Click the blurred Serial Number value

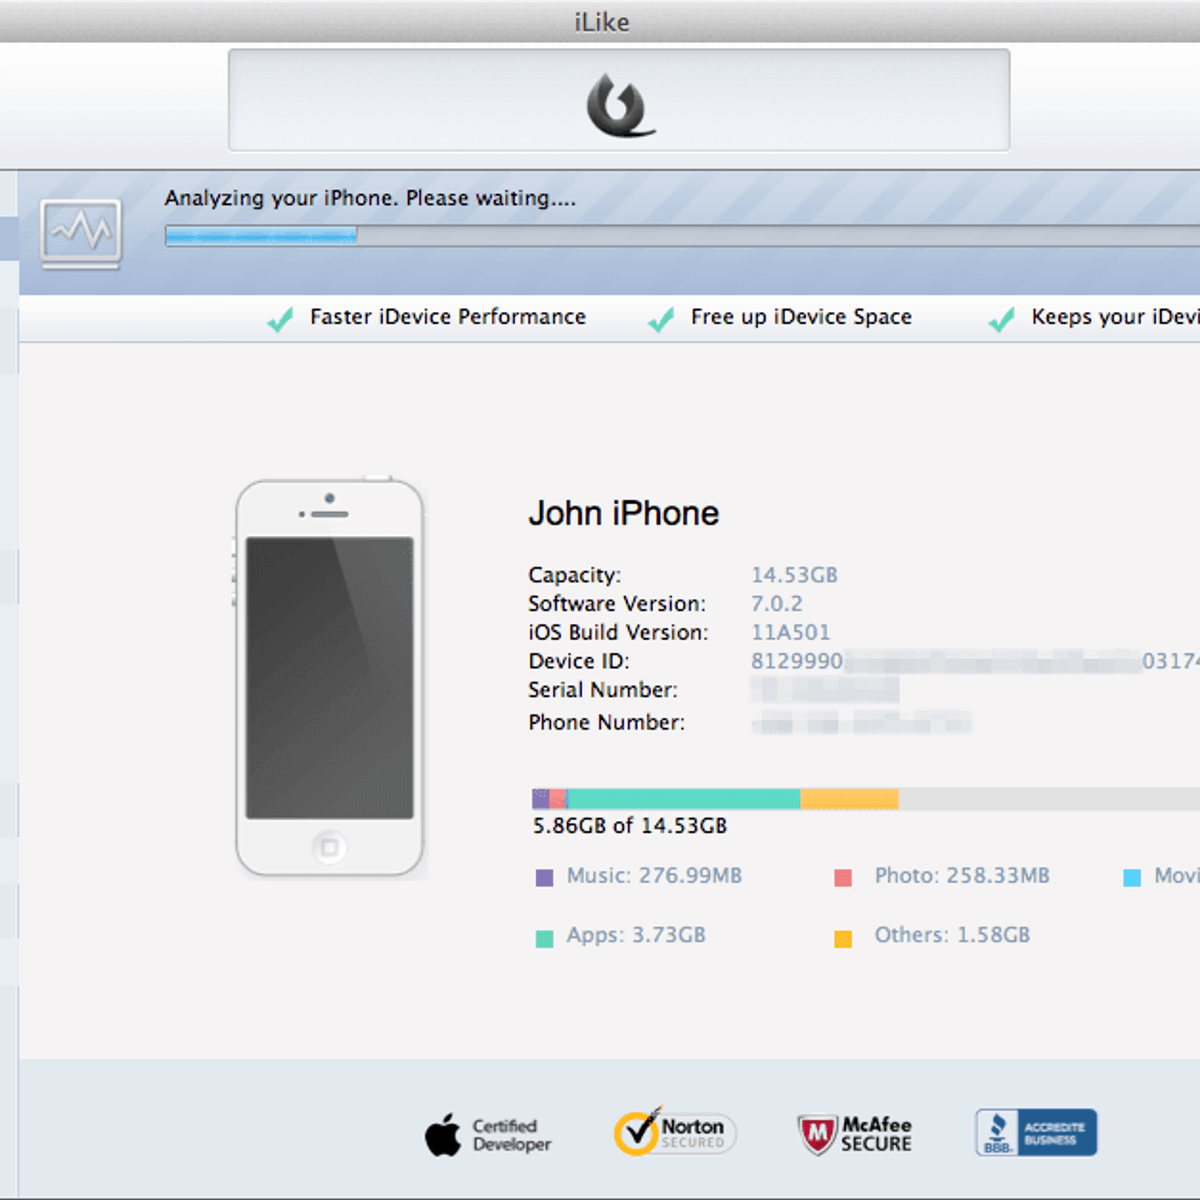point(825,690)
